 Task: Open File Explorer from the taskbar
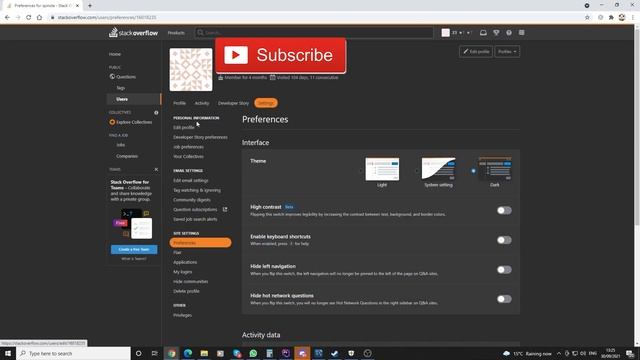tap(204, 353)
